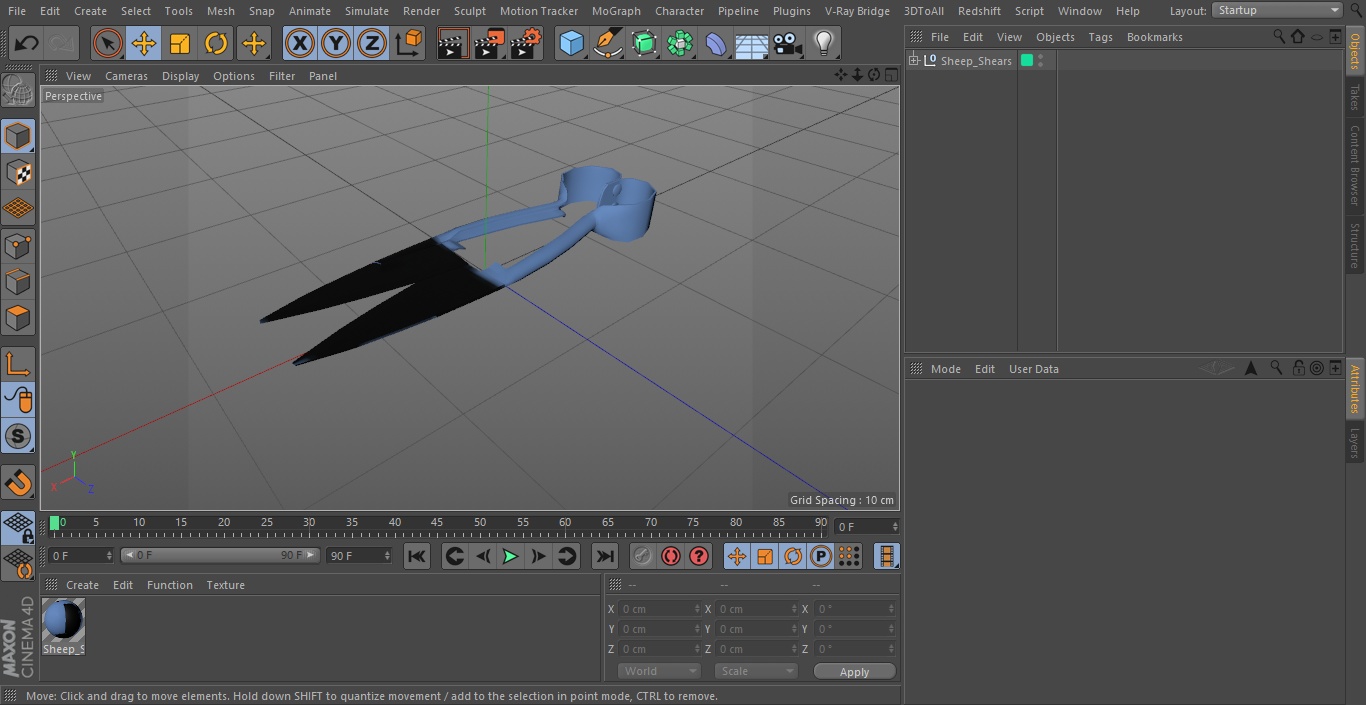Click frame 50 on the timeline ruler

pyautogui.click(x=480, y=522)
